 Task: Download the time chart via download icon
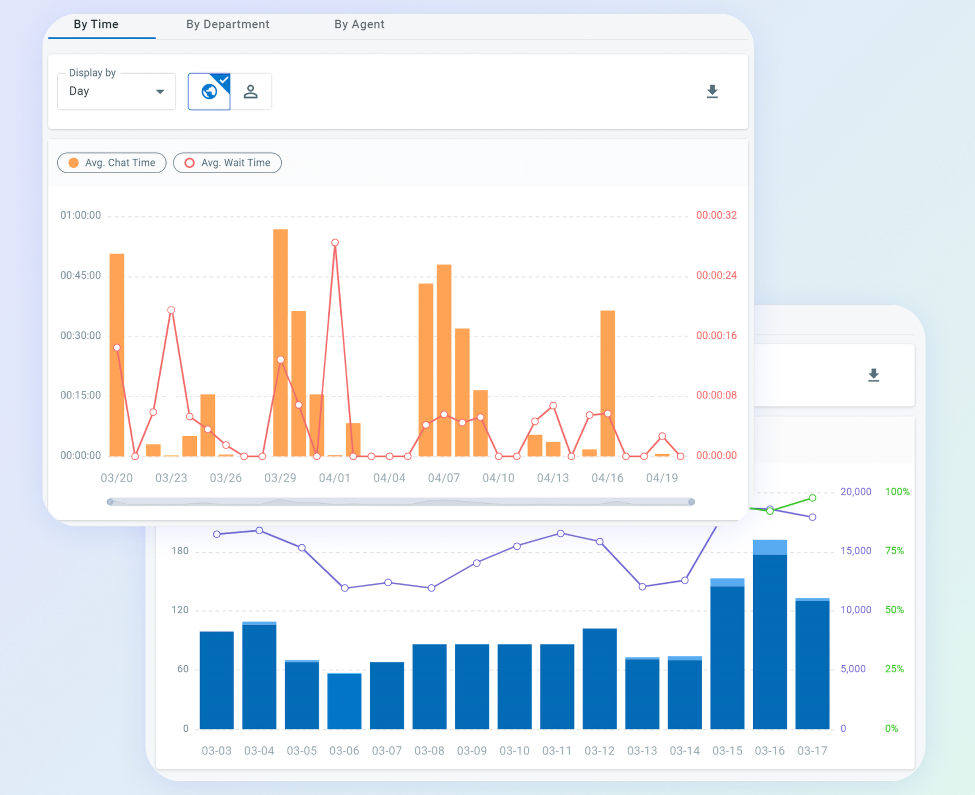click(713, 92)
